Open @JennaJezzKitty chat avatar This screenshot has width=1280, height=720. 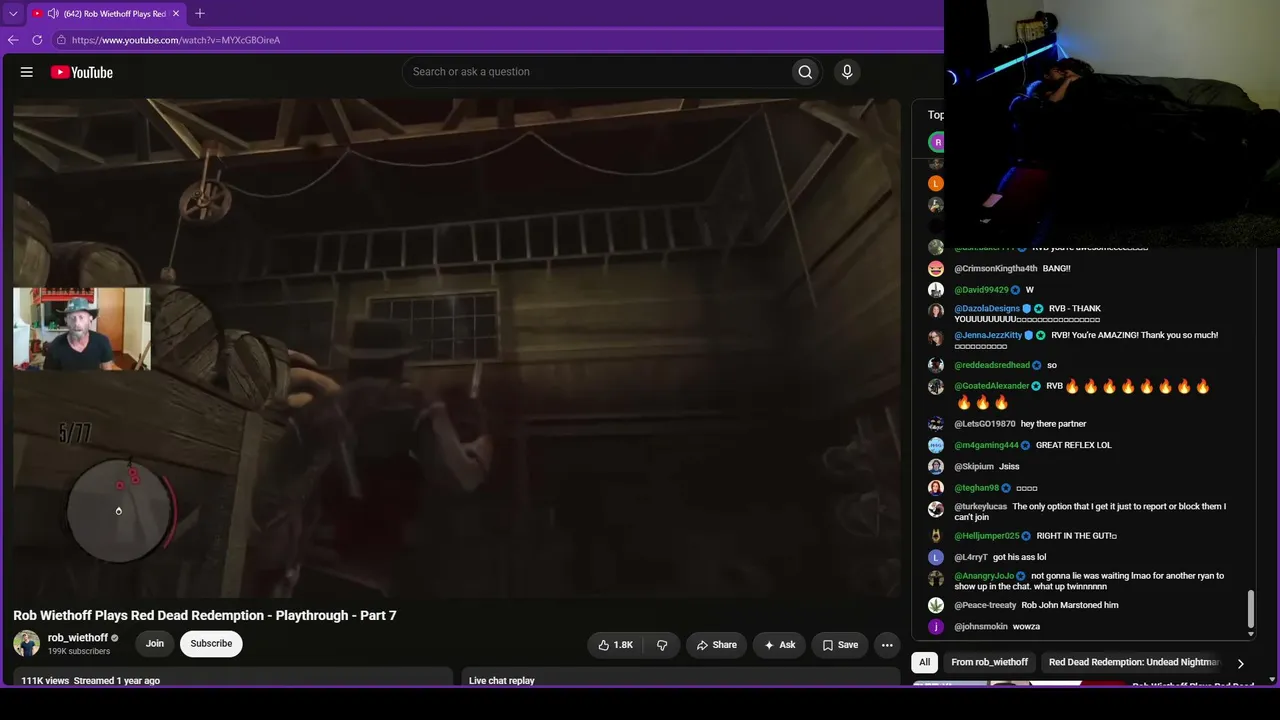(936, 337)
